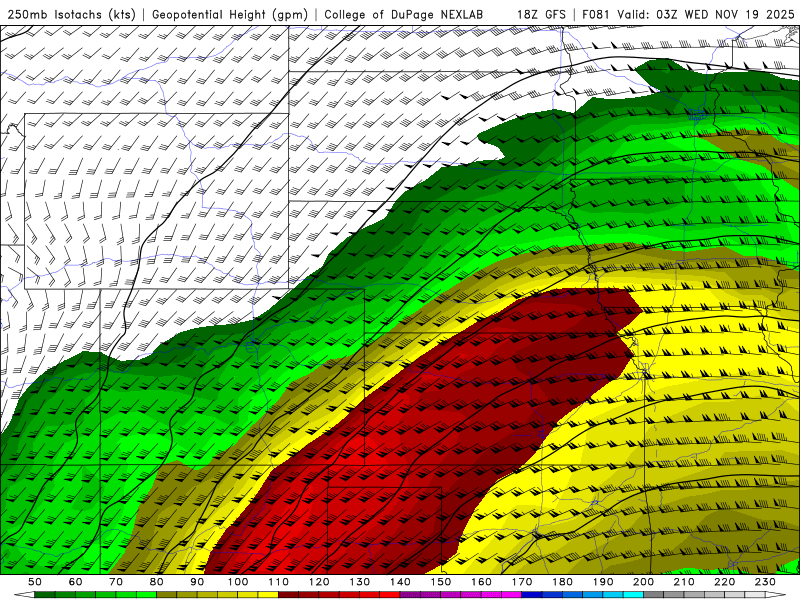800x600 pixels.
Task: Click the 'Geopotential Height (gpm)' header text
Action: pyautogui.click(x=230, y=14)
